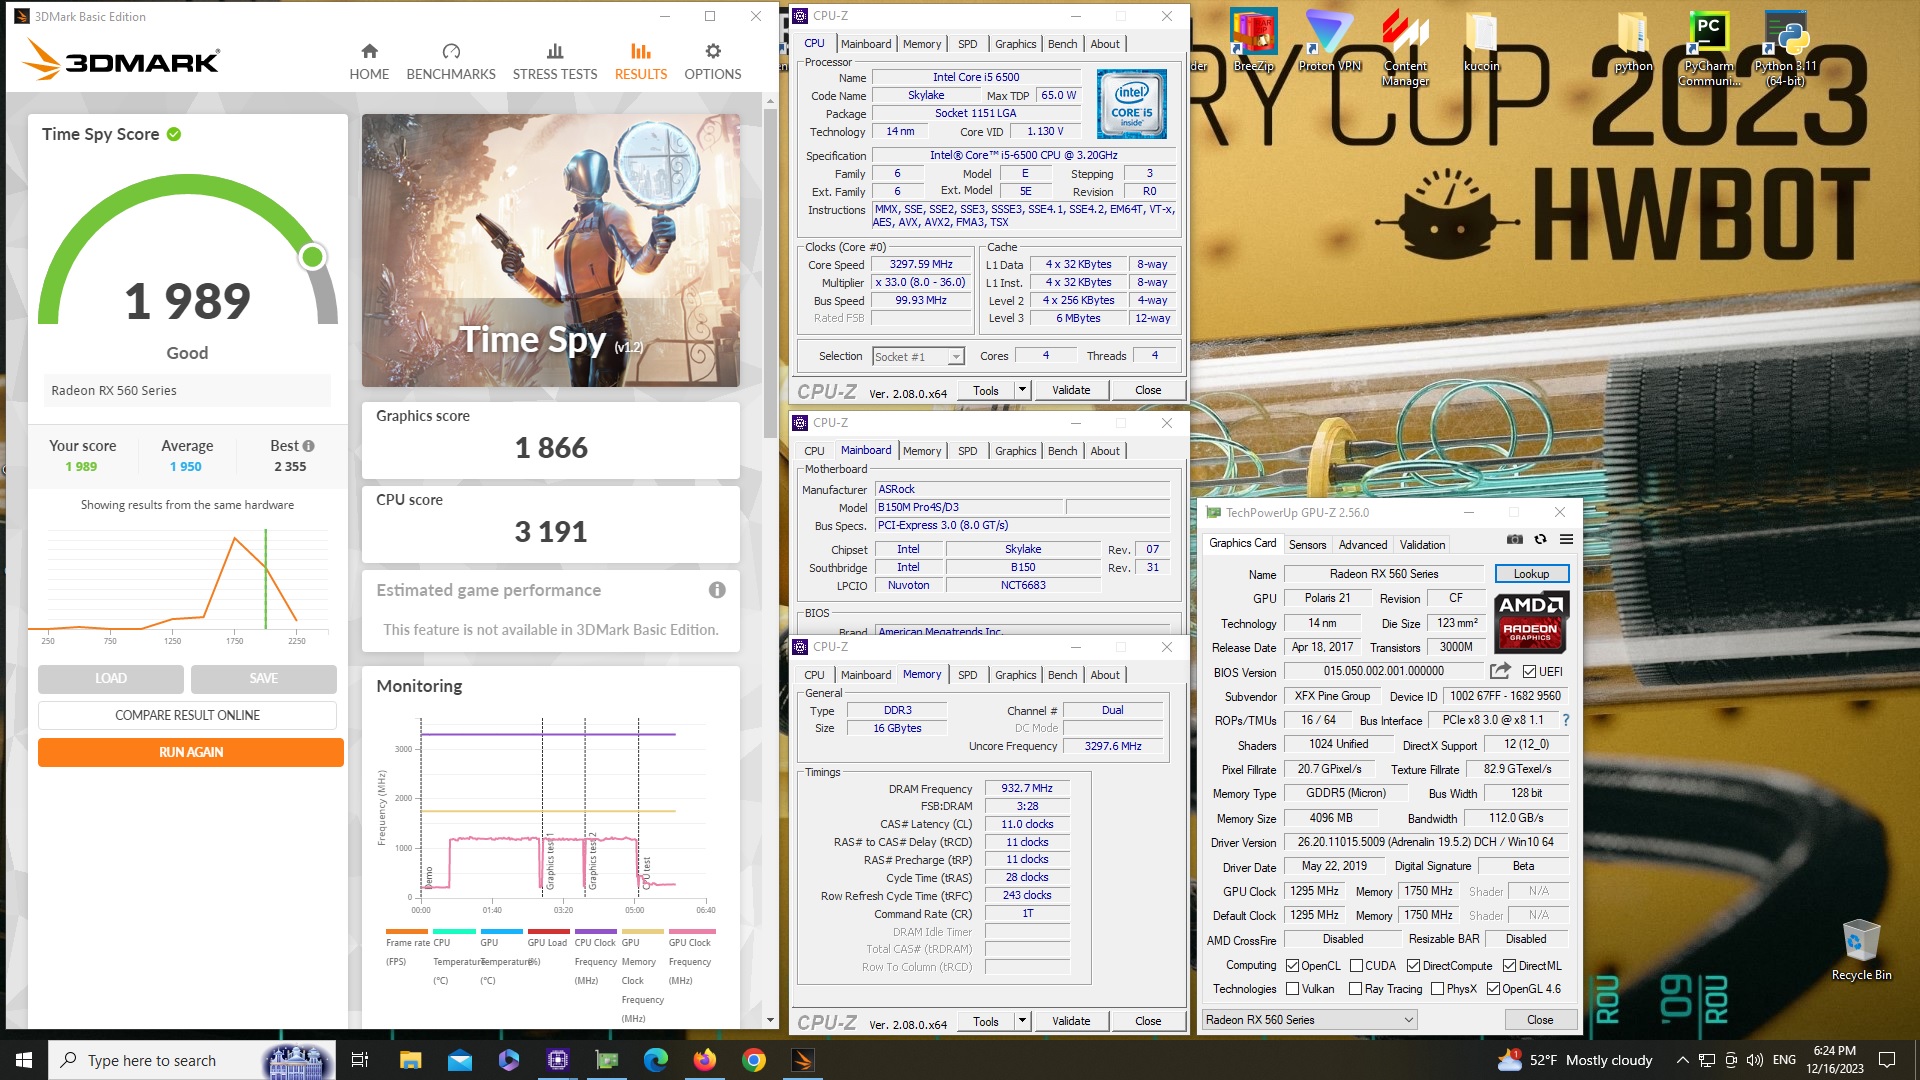Open GPU-Z hamburger menu icon

tap(1566, 539)
